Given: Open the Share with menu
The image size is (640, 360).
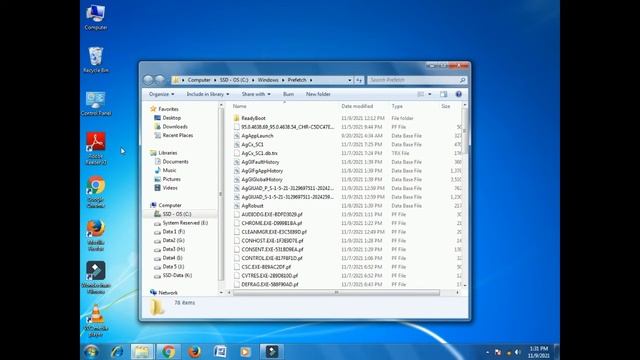Looking at the screenshot, I should click(256, 94).
